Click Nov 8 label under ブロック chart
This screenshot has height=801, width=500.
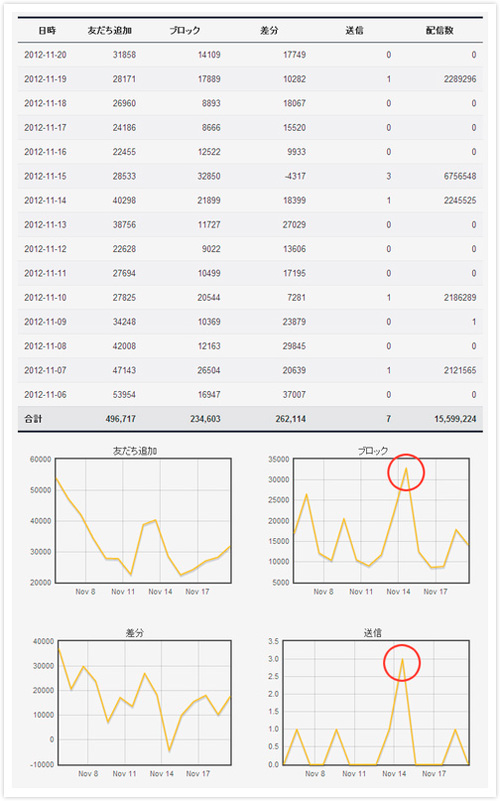click(323, 592)
